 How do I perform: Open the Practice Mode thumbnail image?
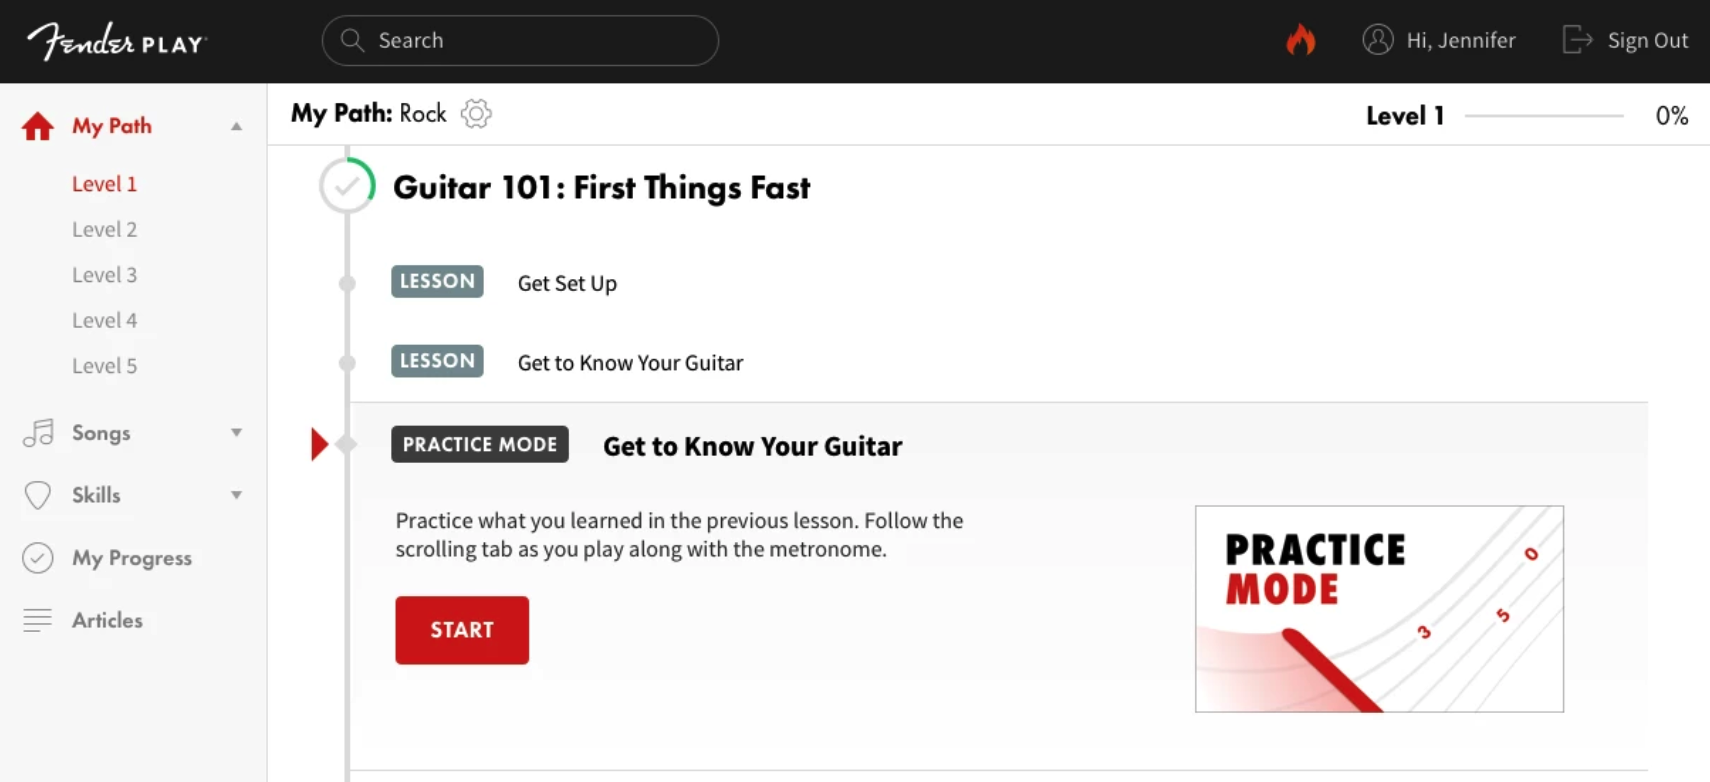pos(1379,609)
